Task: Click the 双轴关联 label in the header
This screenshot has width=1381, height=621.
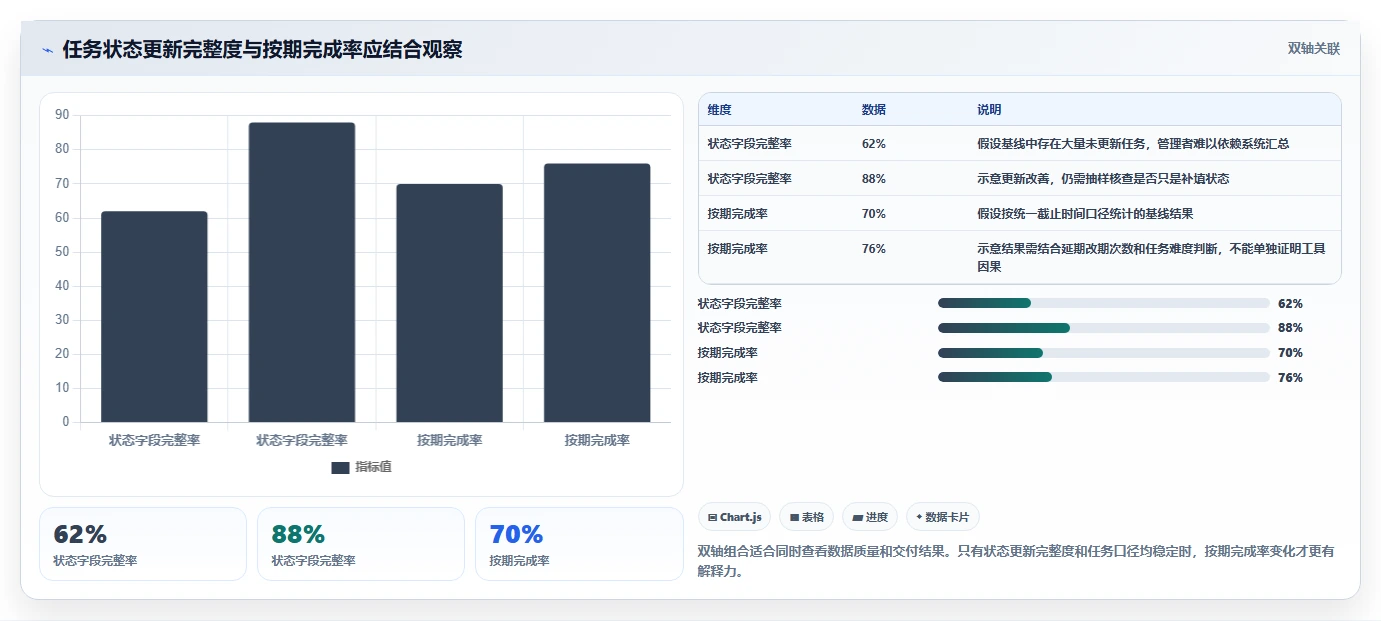Action: [x=1313, y=48]
